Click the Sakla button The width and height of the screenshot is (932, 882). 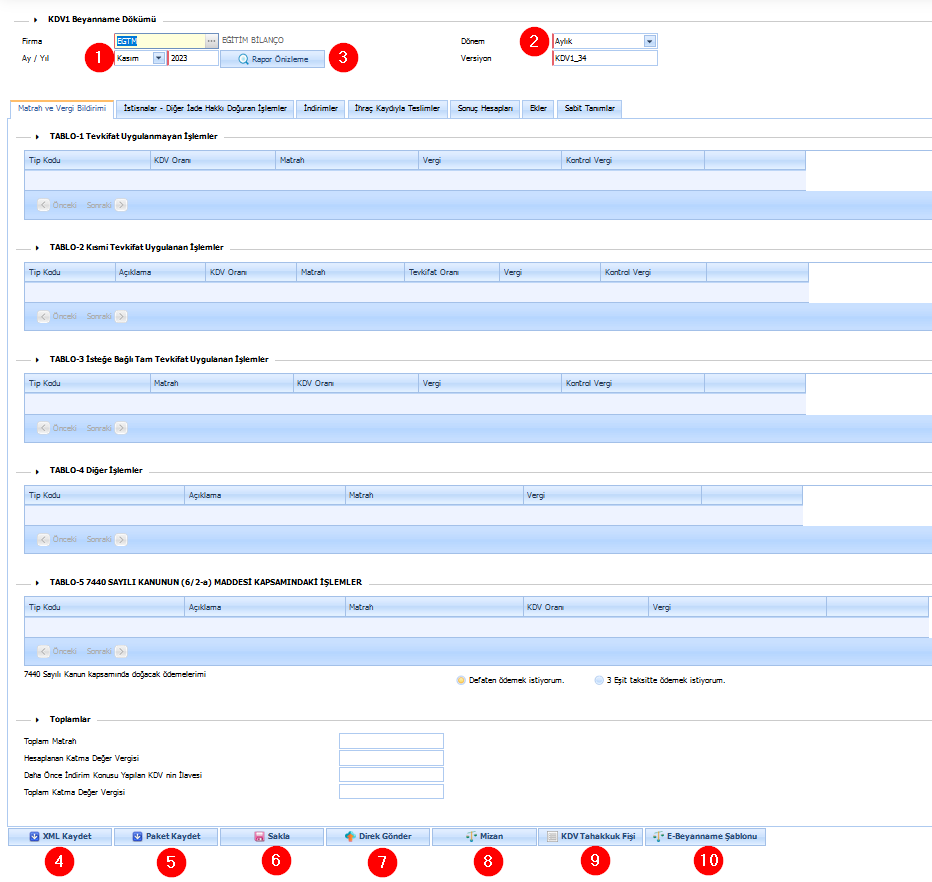click(x=272, y=836)
